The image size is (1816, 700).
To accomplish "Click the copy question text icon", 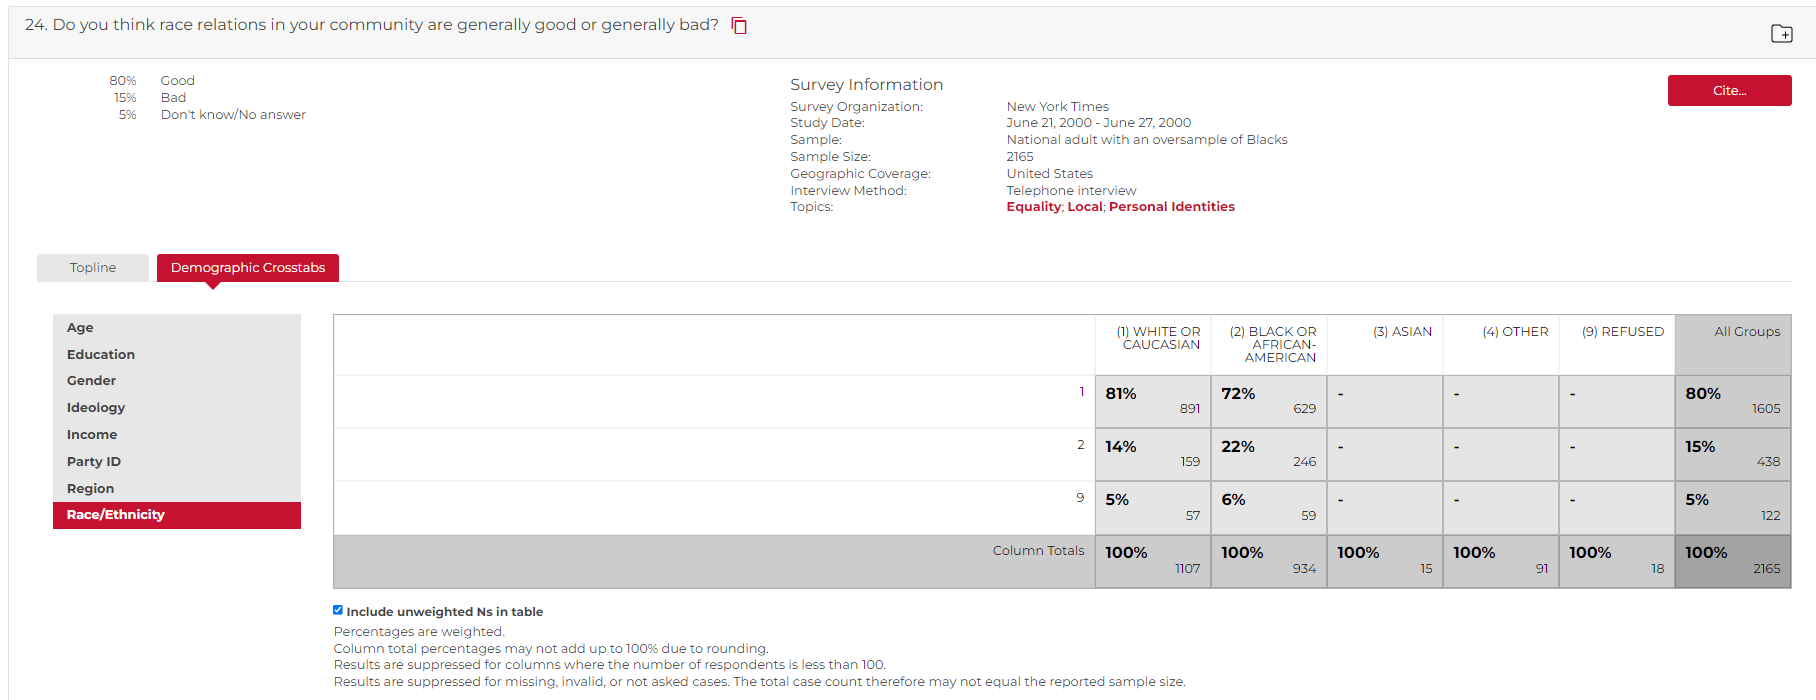I will (x=739, y=26).
